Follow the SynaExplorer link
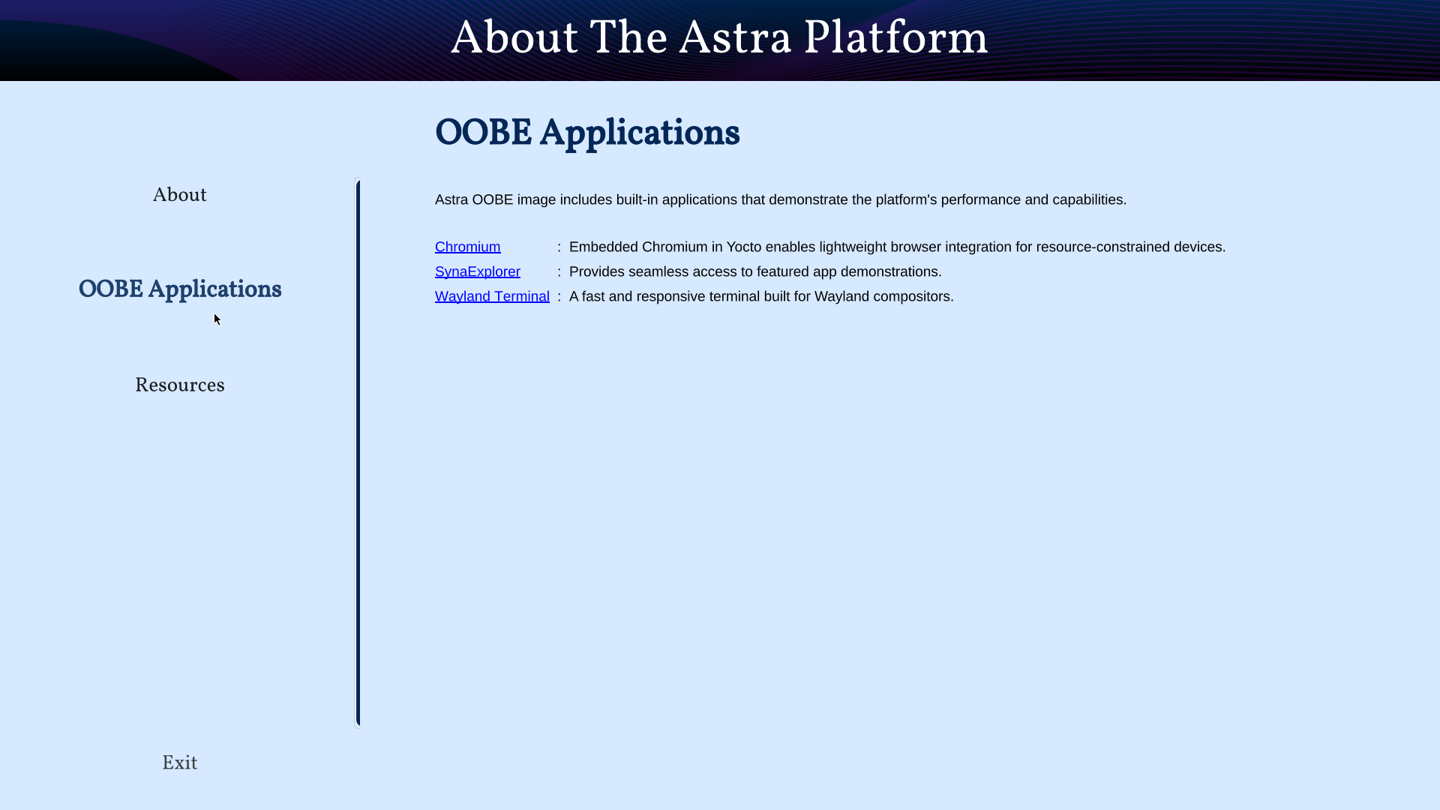This screenshot has width=1440, height=810. [477, 272]
